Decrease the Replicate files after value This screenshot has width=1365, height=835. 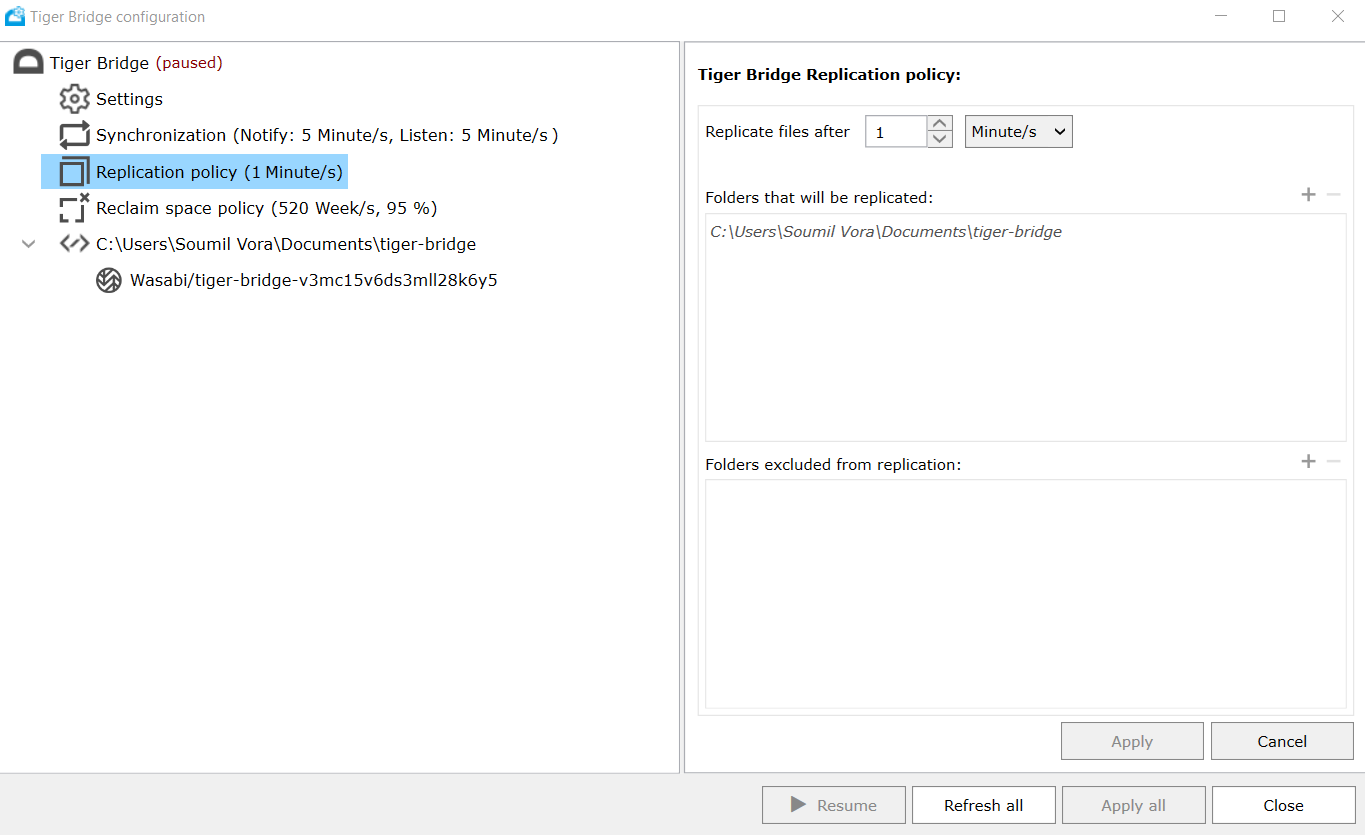[x=940, y=140]
